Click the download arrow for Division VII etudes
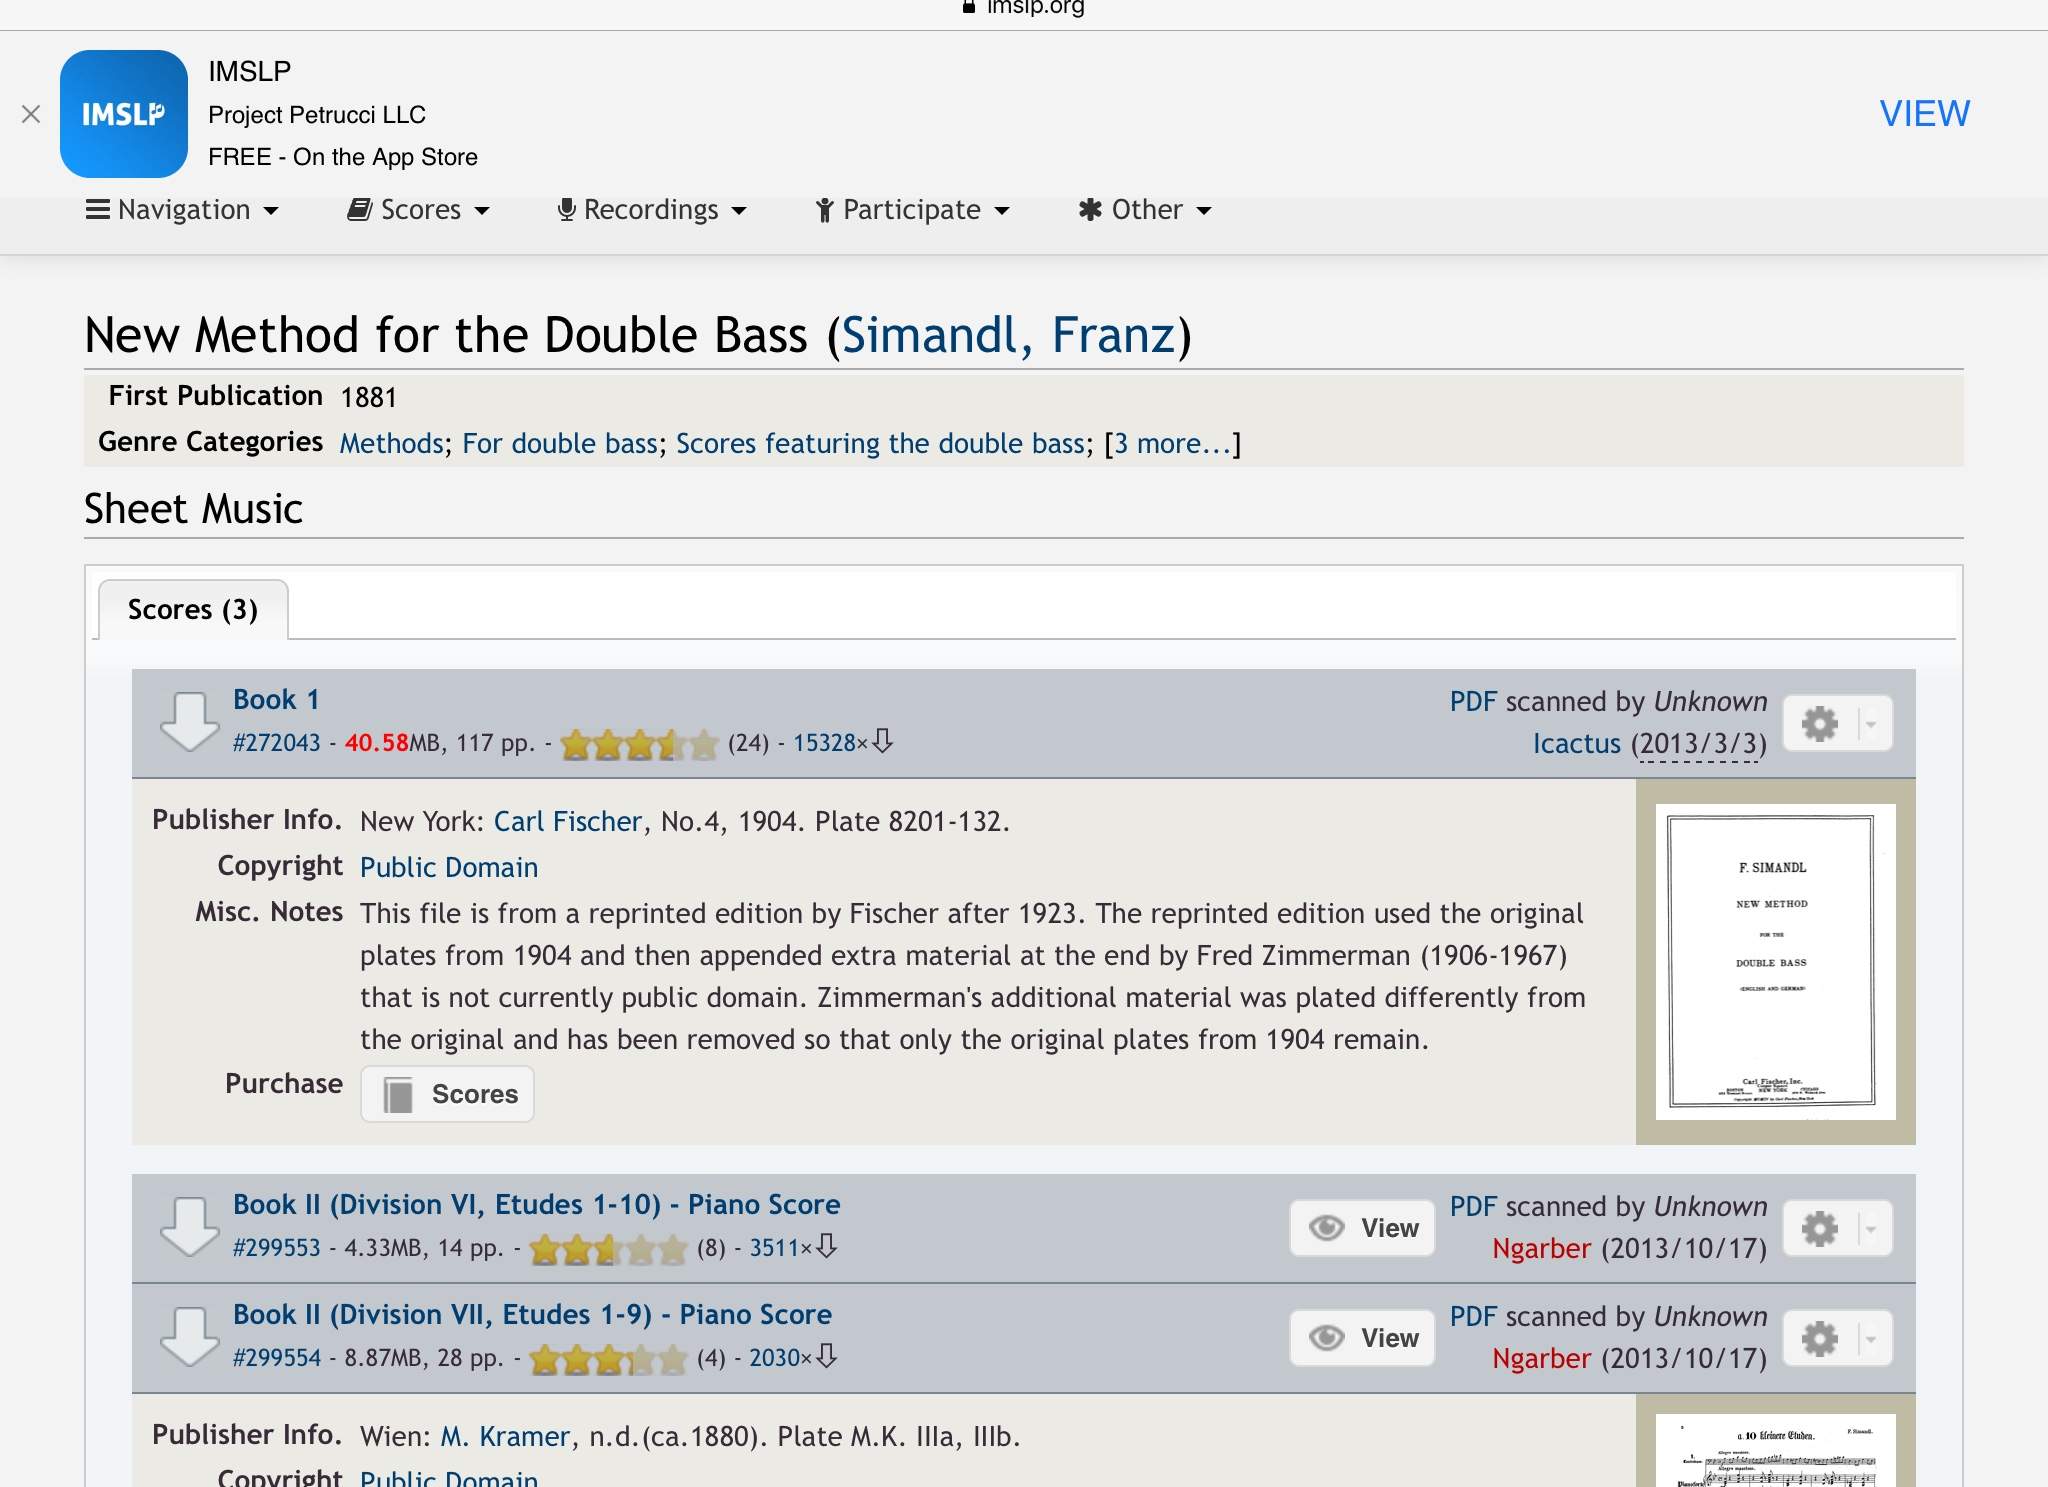 [x=189, y=1336]
